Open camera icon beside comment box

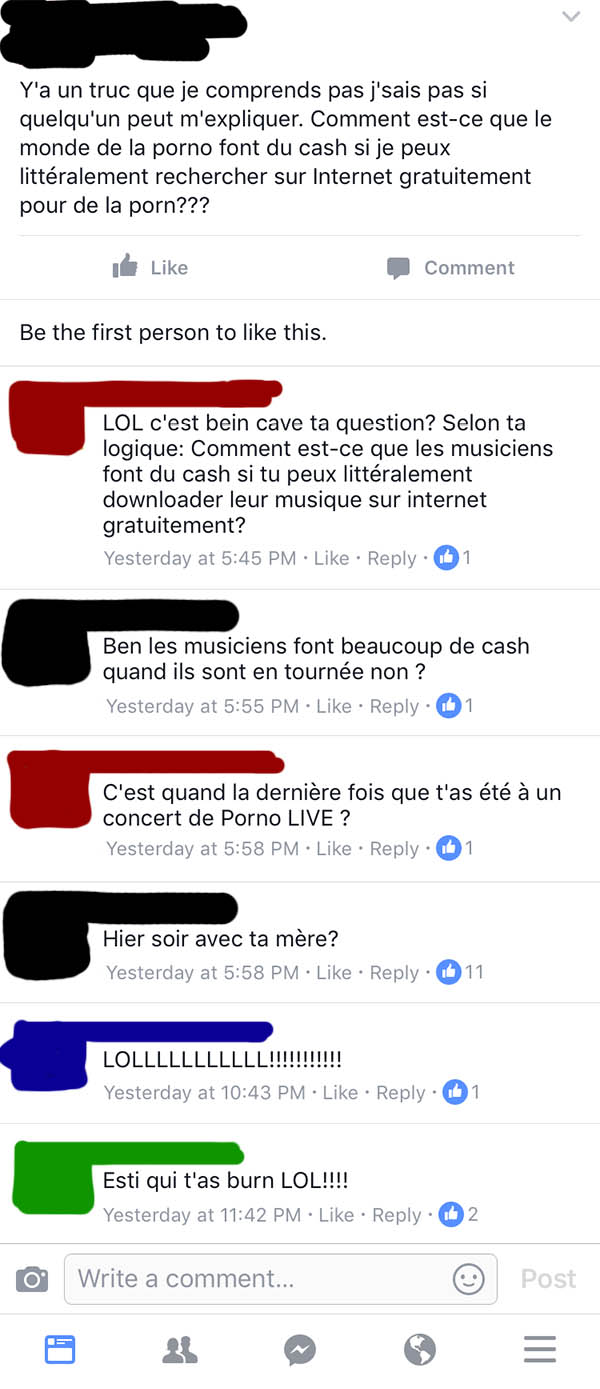point(32,1278)
